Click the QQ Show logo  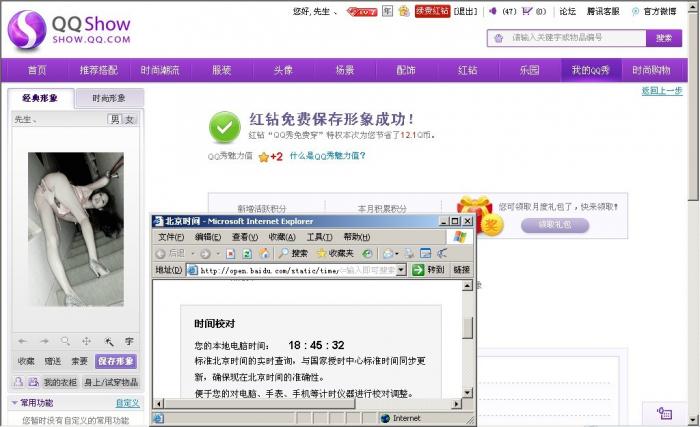click(x=69, y=29)
